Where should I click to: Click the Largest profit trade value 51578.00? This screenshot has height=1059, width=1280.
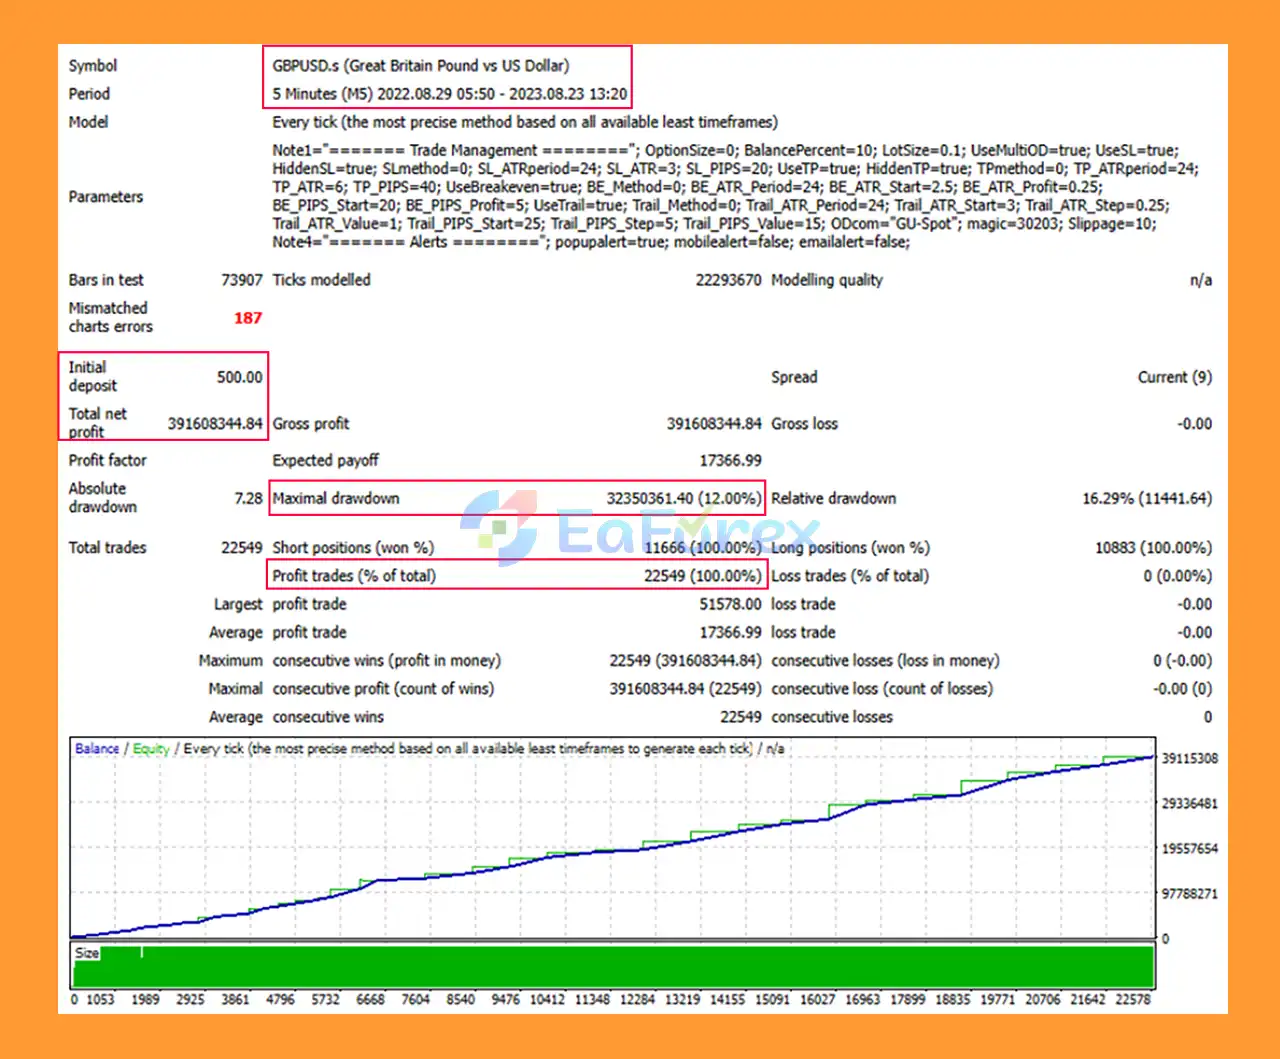(x=729, y=604)
